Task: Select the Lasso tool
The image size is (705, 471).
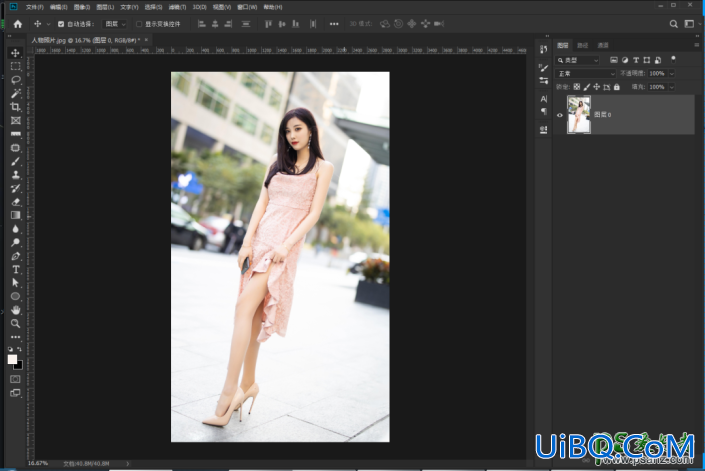Action: click(x=15, y=80)
